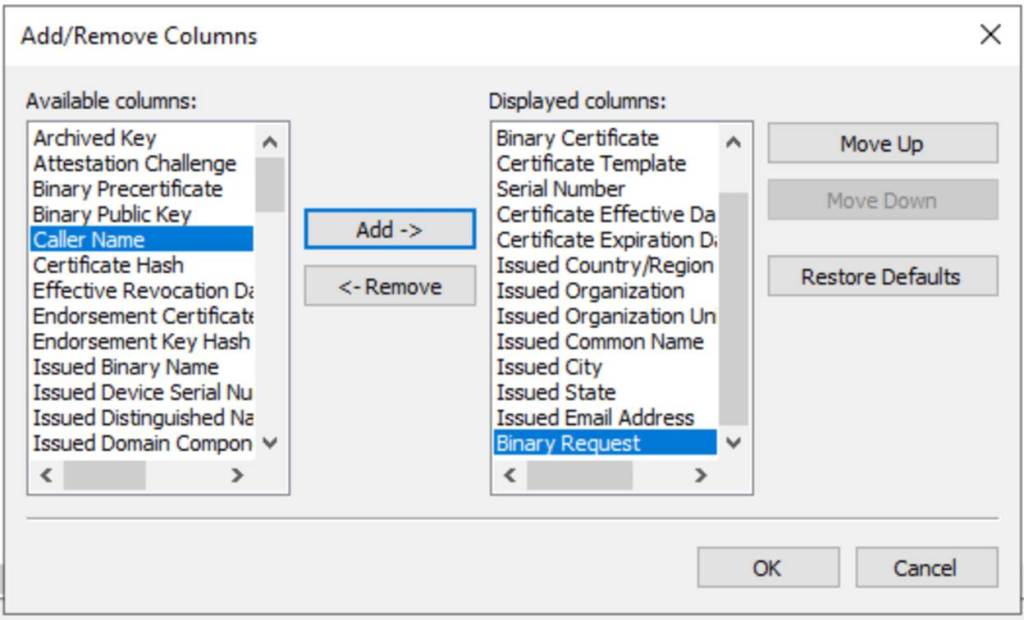This screenshot has height=620, width=1024.
Task: Cancel the Add/Remove Columns dialog
Action: (925, 568)
